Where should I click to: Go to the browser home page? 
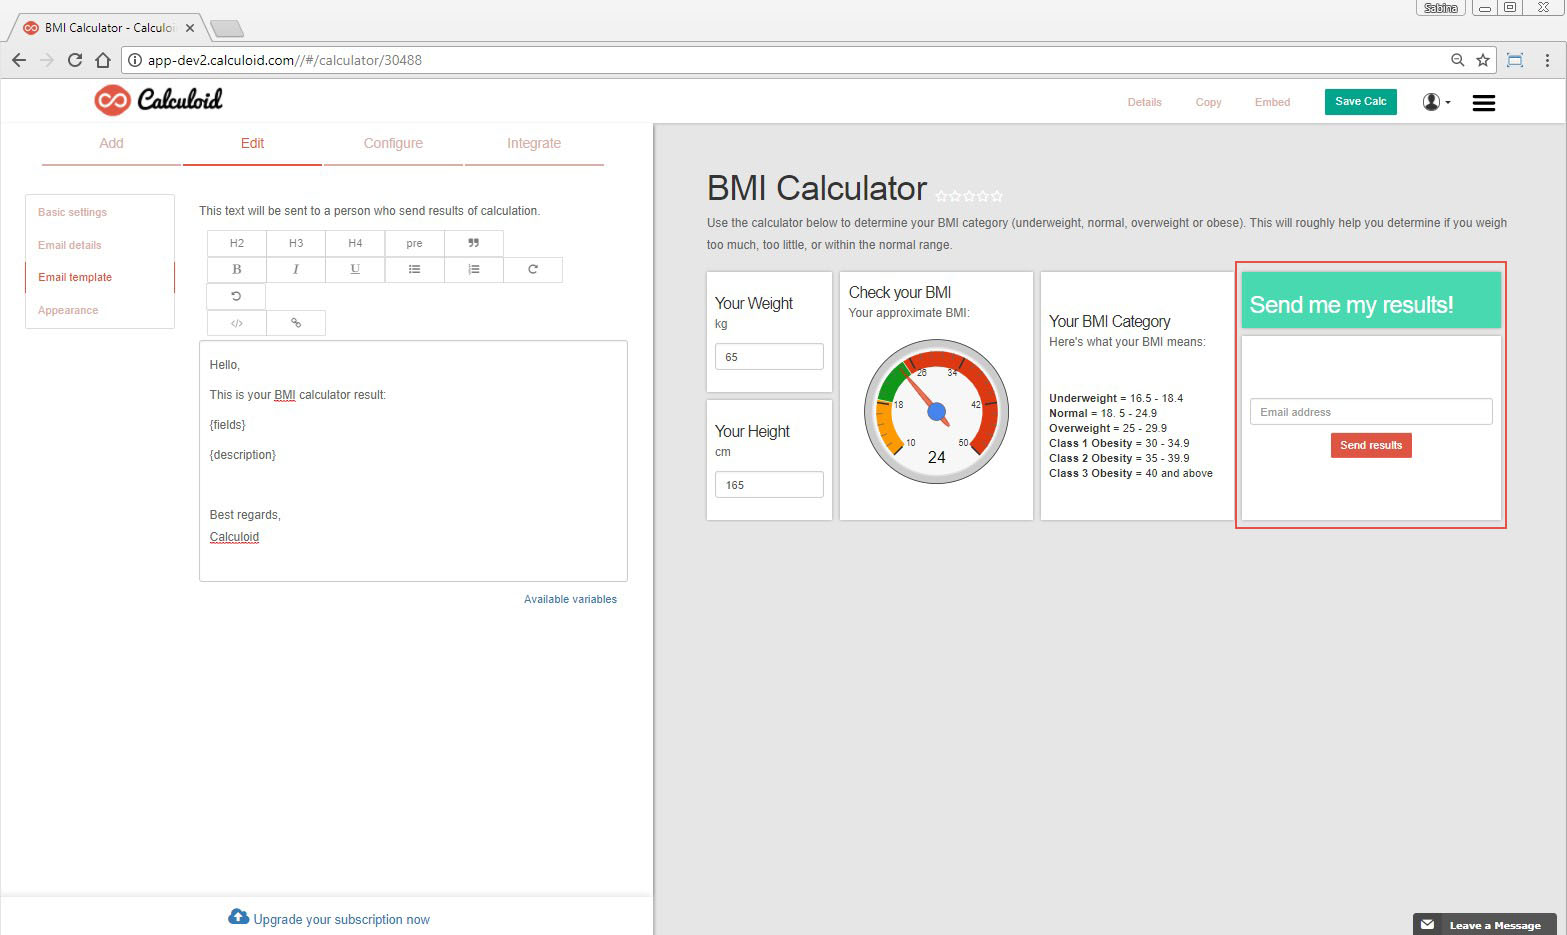pos(103,60)
